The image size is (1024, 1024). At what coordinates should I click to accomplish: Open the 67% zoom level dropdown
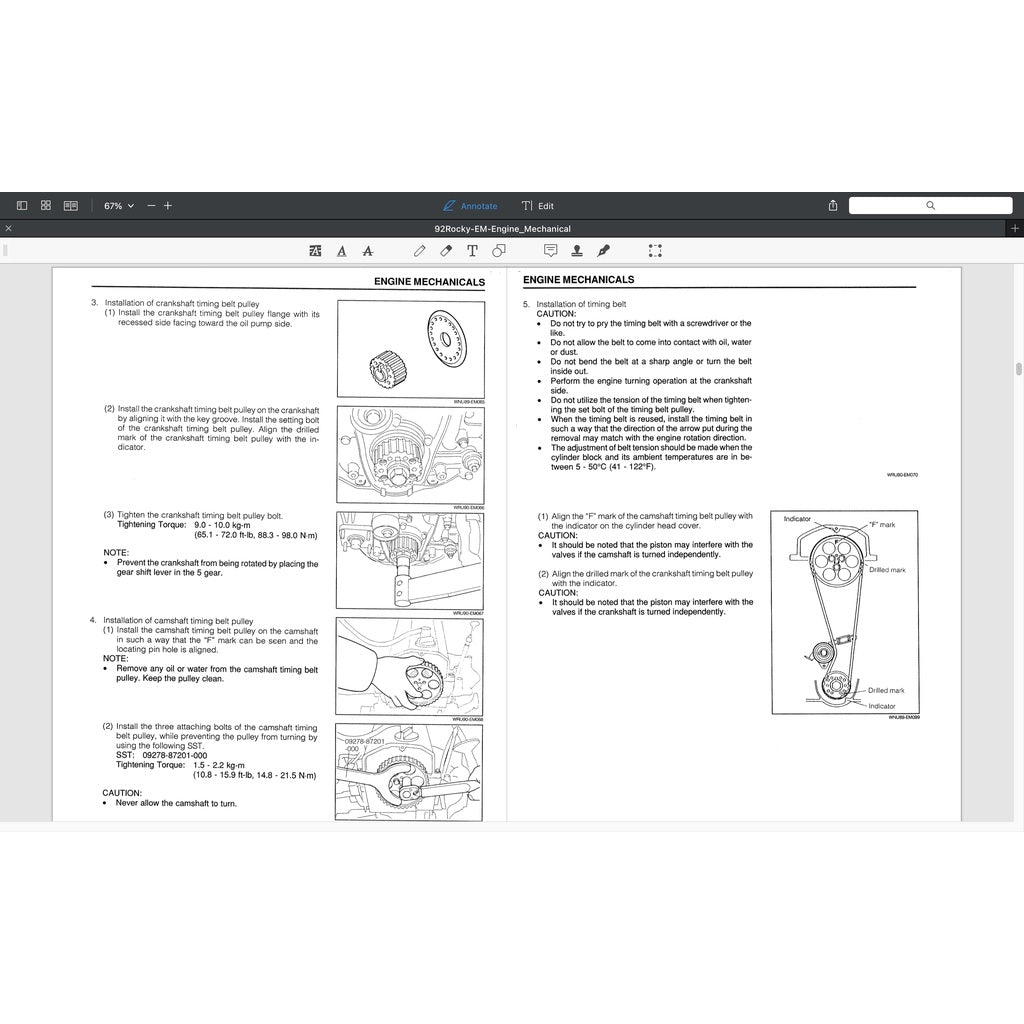pyautogui.click(x=119, y=205)
